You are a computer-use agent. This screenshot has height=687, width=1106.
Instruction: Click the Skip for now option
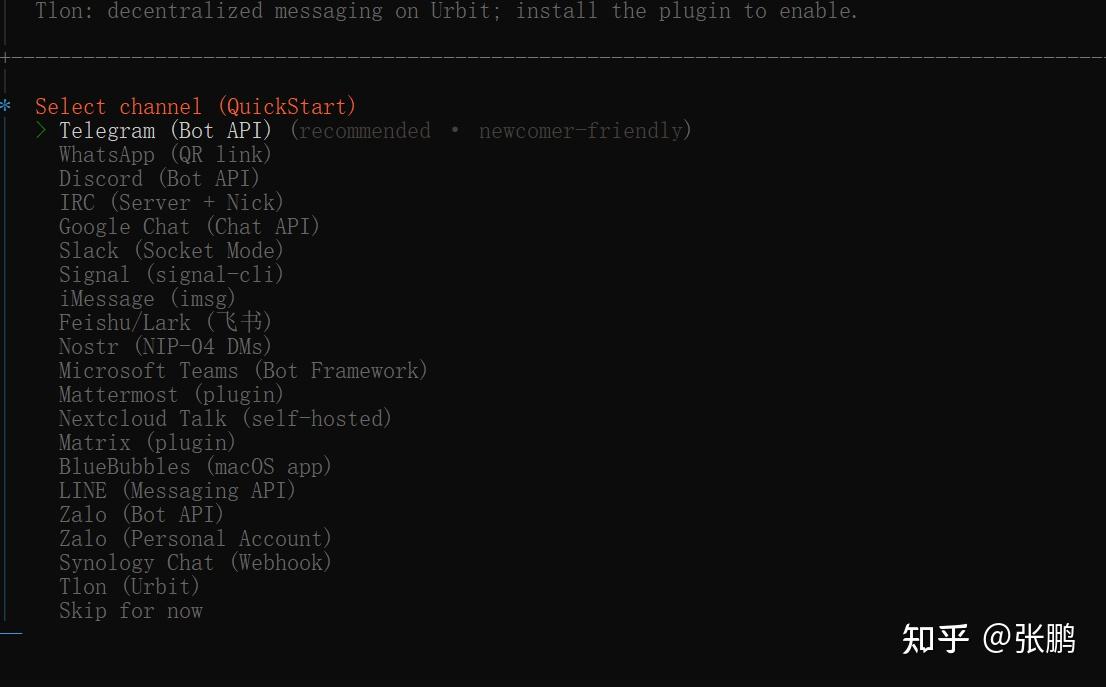pos(131,611)
